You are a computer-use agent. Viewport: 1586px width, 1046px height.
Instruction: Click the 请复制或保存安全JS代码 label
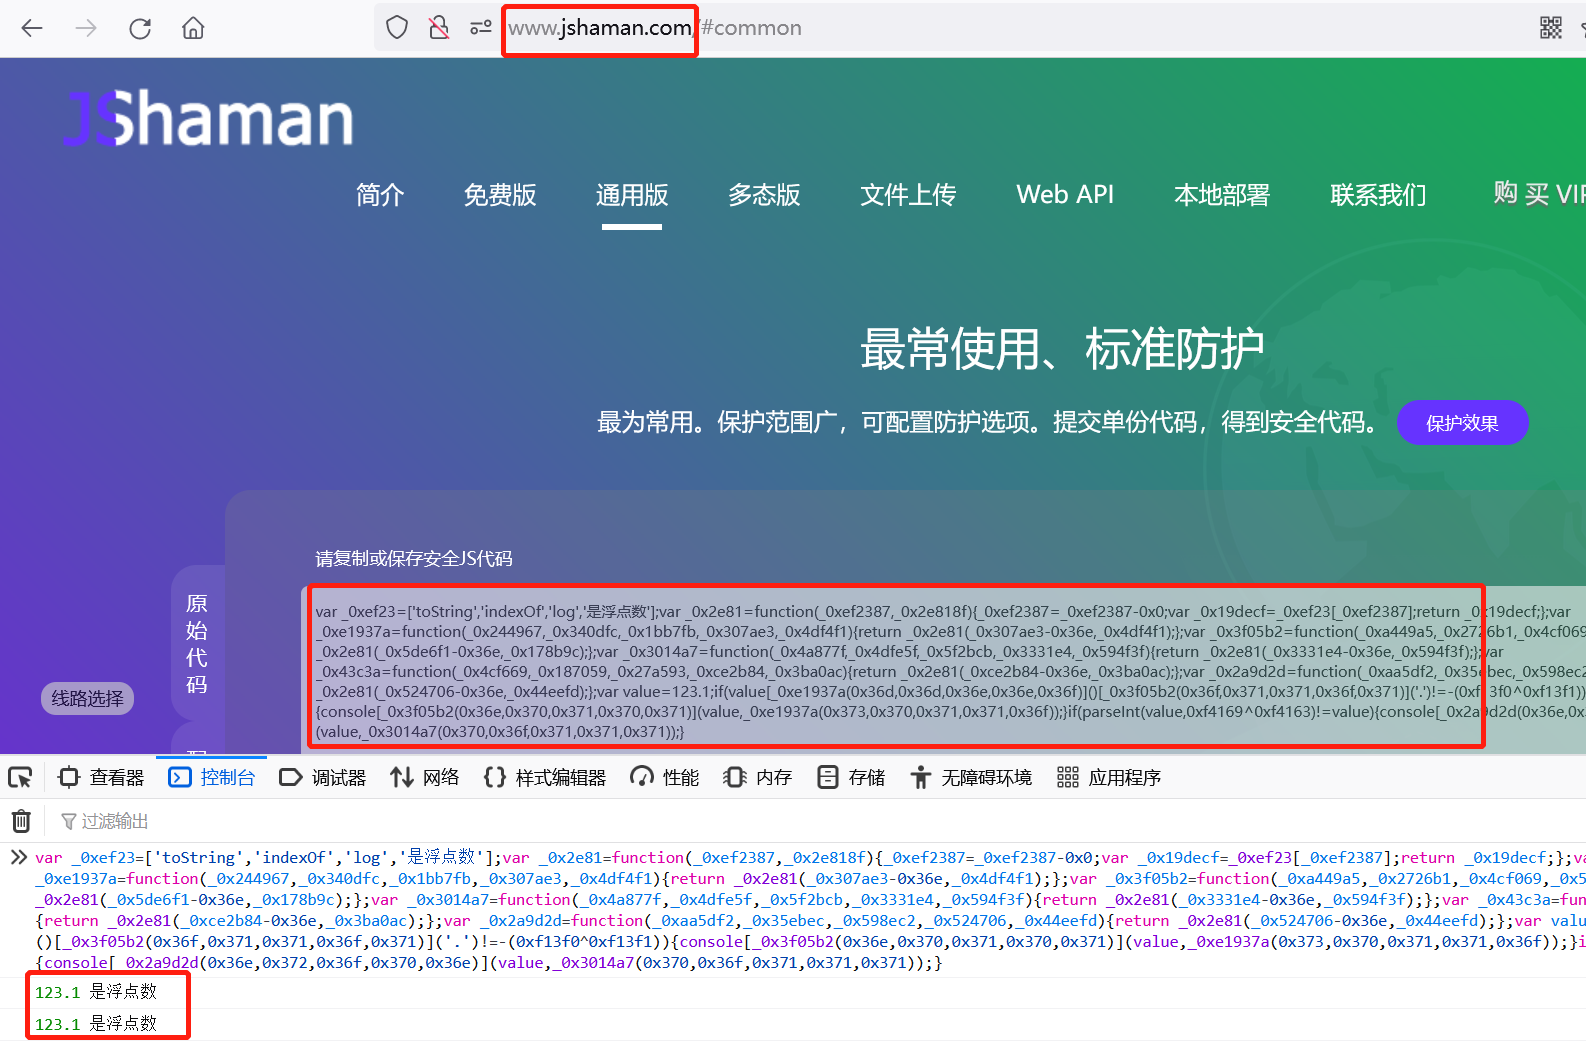pos(414,558)
